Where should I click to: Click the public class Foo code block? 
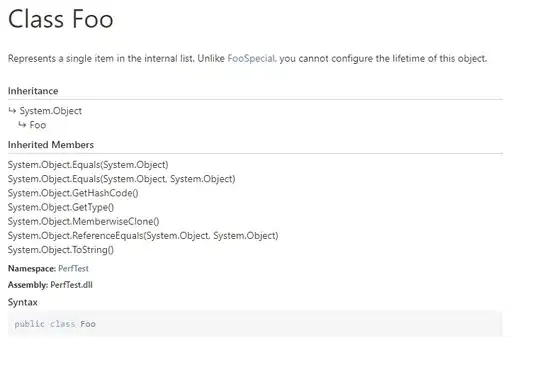tap(255, 324)
